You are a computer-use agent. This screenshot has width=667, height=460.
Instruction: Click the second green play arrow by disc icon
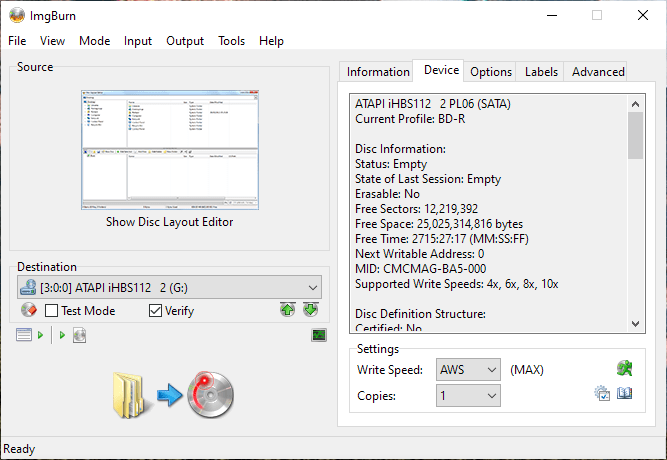click(x=62, y=335)
